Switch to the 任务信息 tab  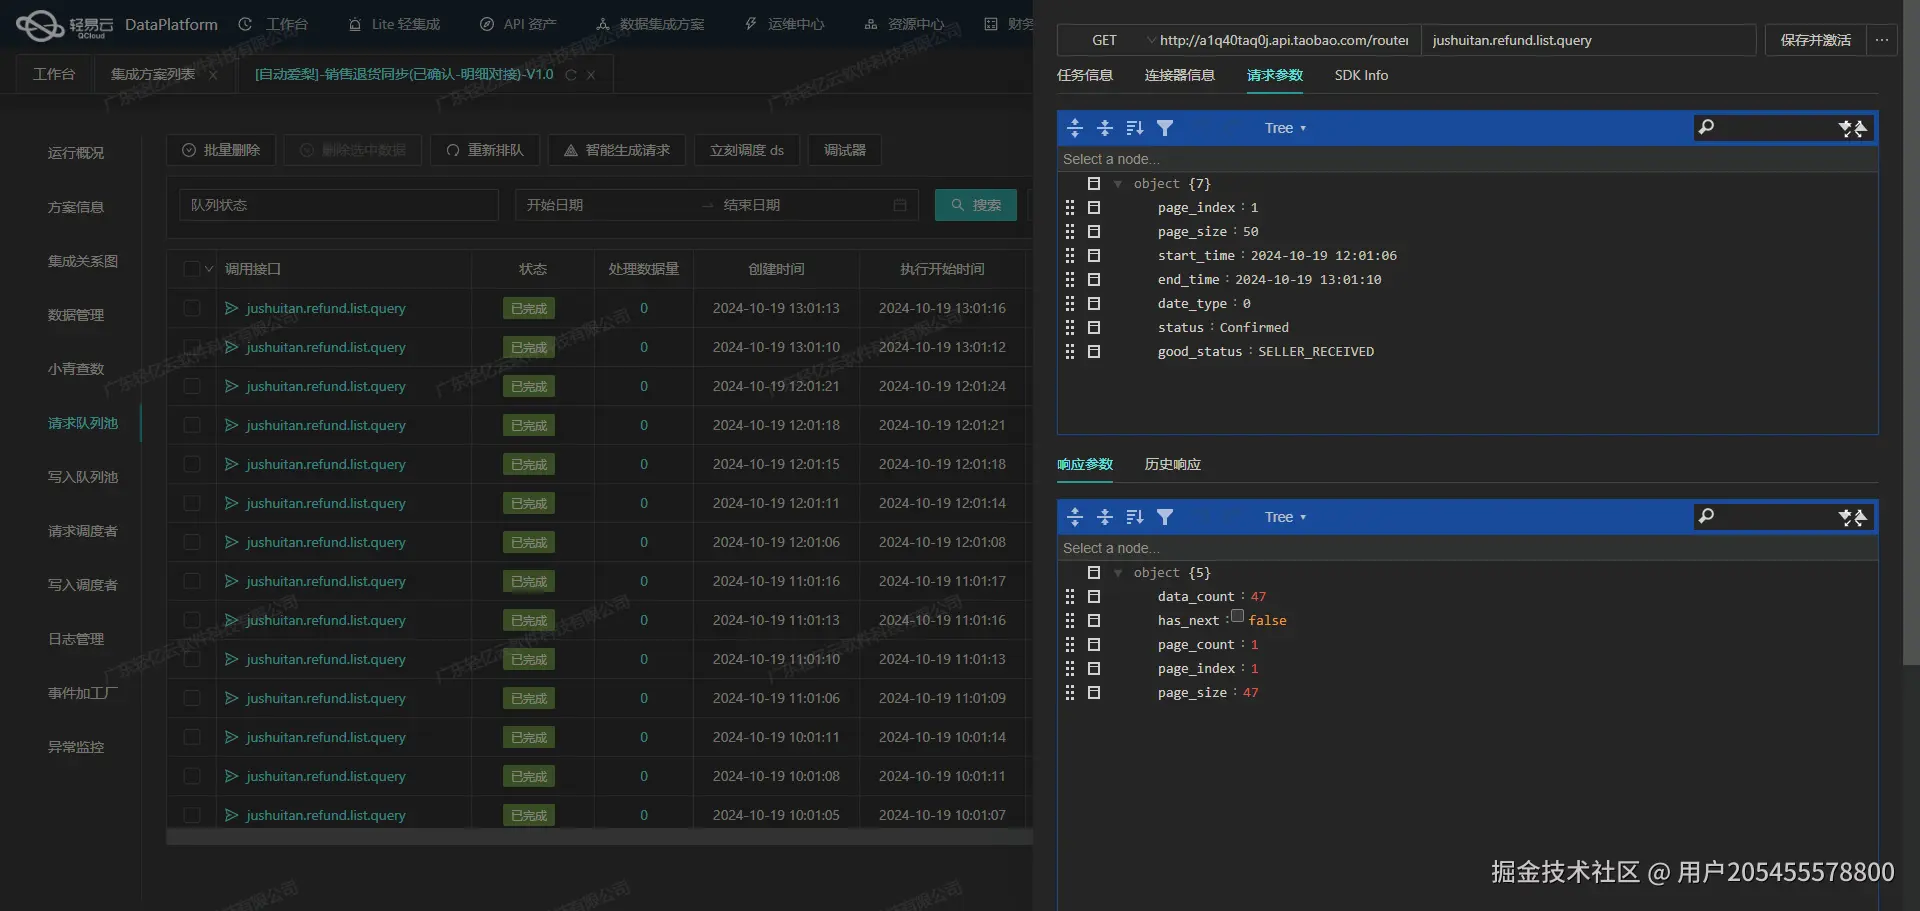1085,75
